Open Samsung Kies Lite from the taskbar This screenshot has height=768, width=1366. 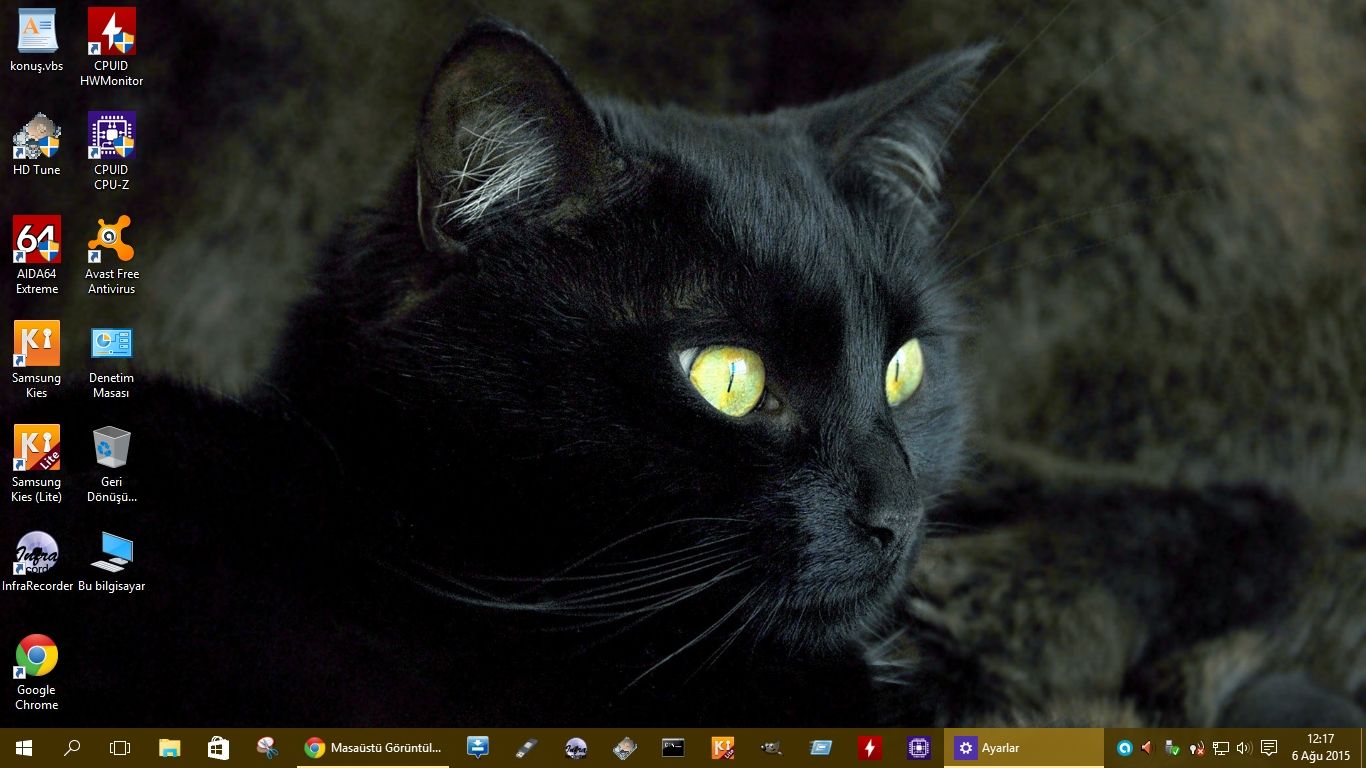(x=723, y=748)
